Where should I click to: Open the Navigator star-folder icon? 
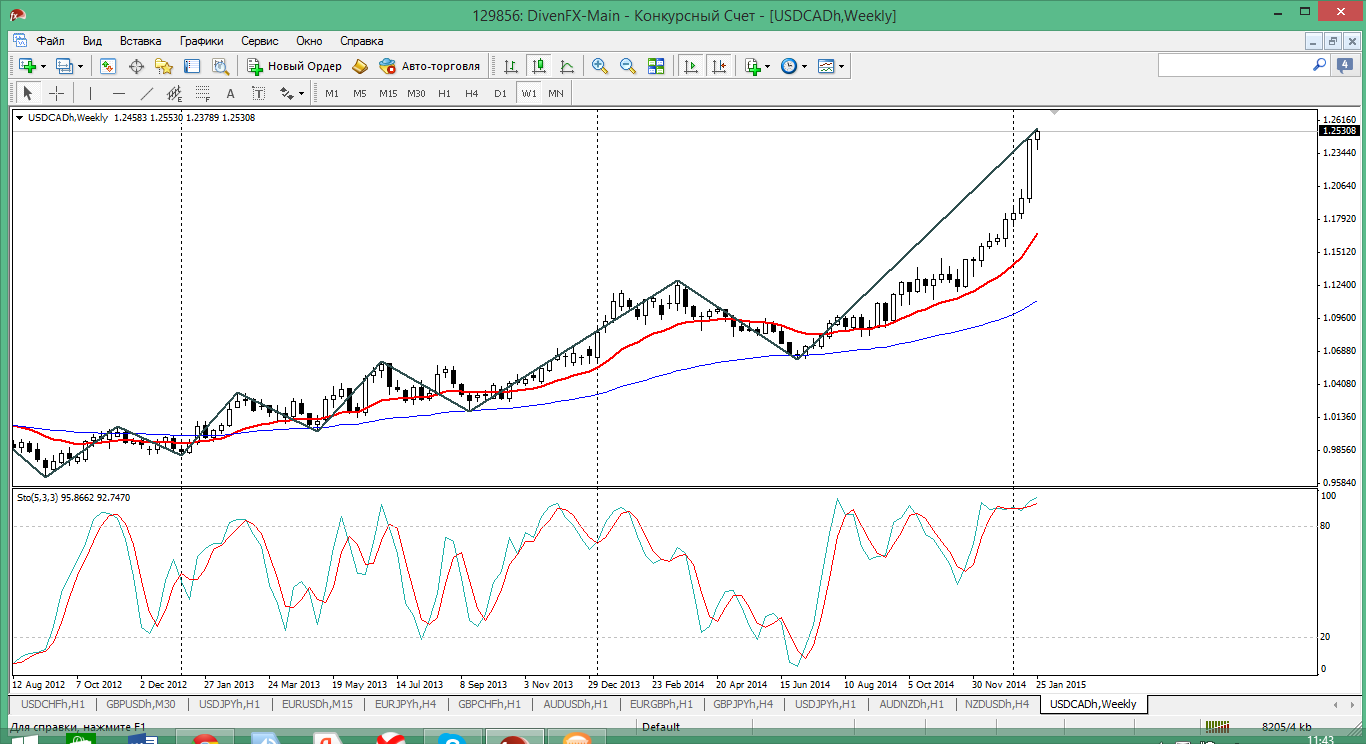pyautogui.click(x=164, y=66)
